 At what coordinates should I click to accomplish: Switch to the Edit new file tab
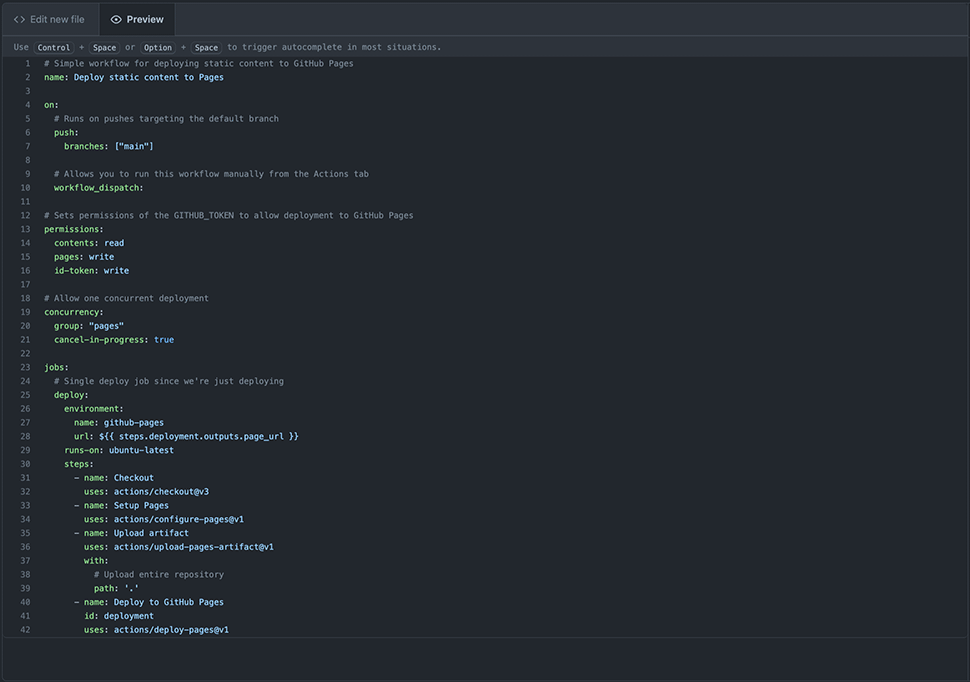49,19
